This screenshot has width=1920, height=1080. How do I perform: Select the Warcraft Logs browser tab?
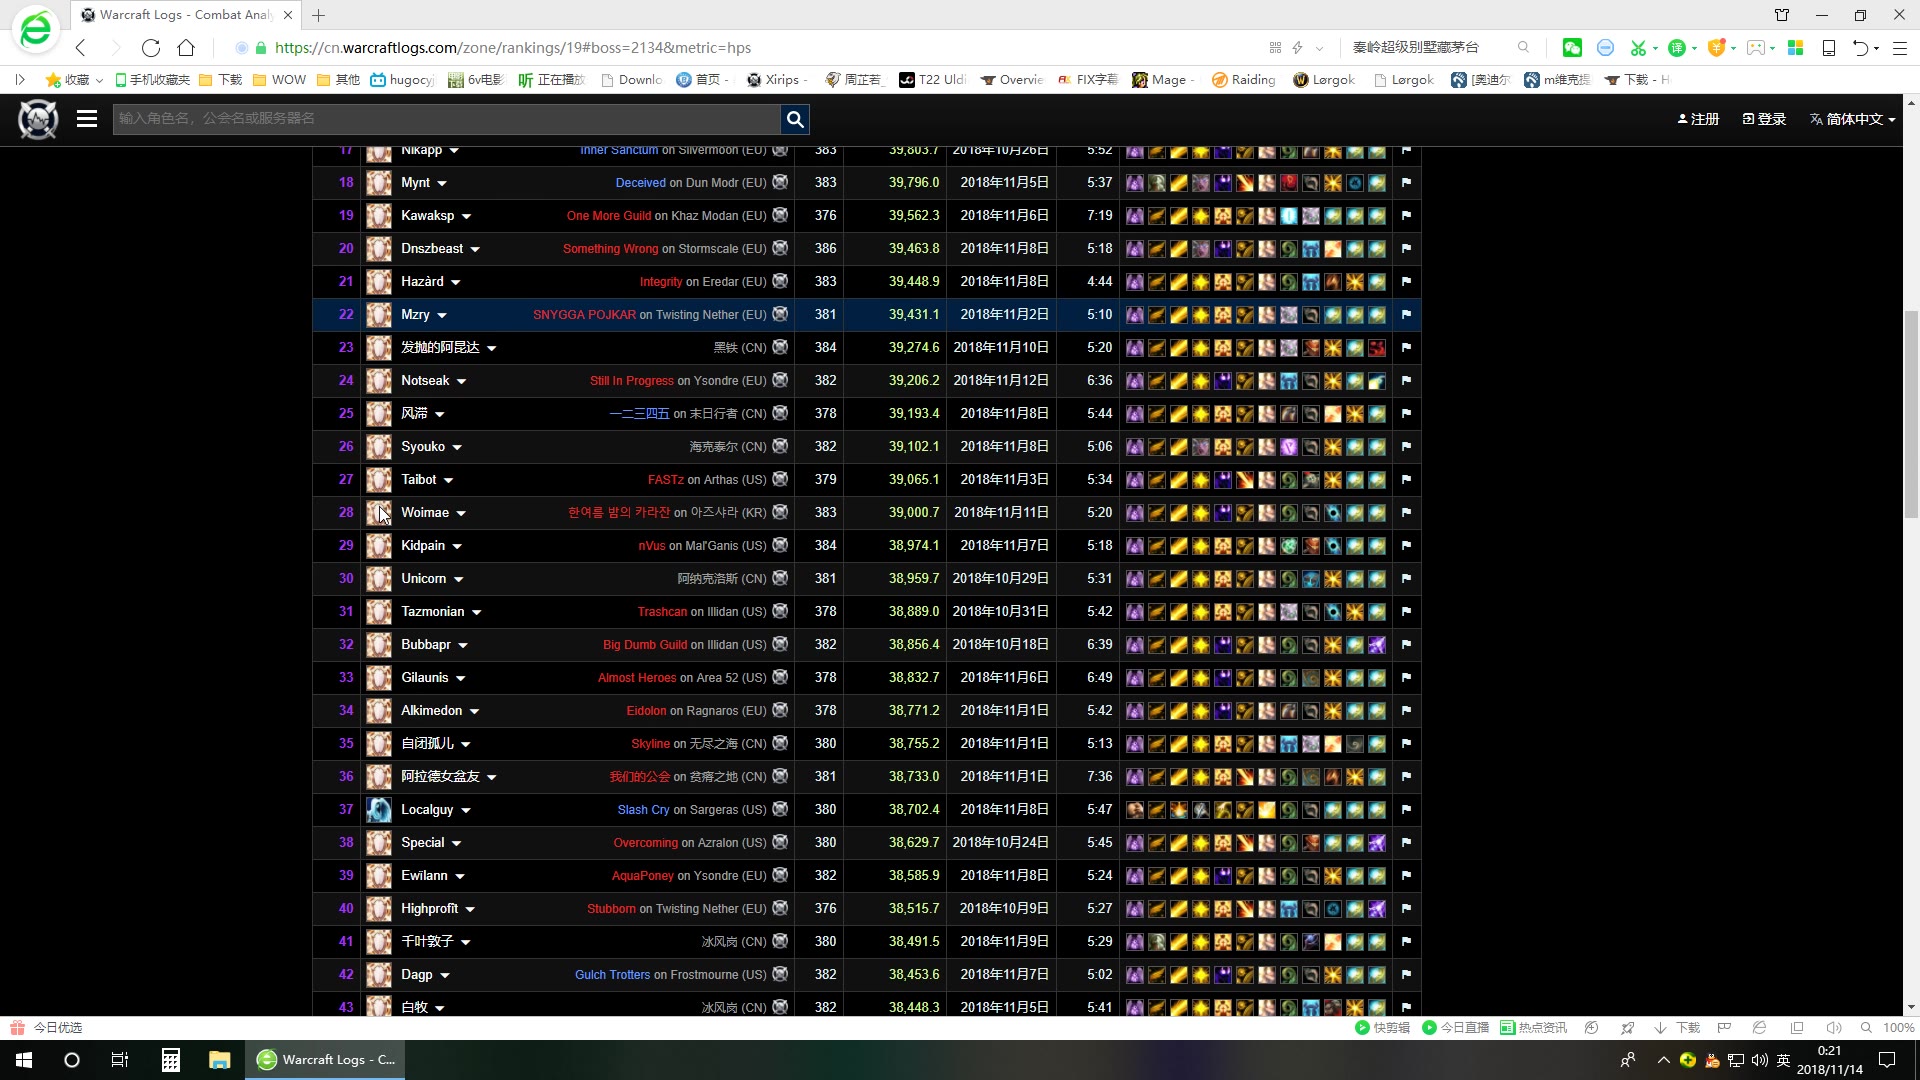tap(186, 15)
